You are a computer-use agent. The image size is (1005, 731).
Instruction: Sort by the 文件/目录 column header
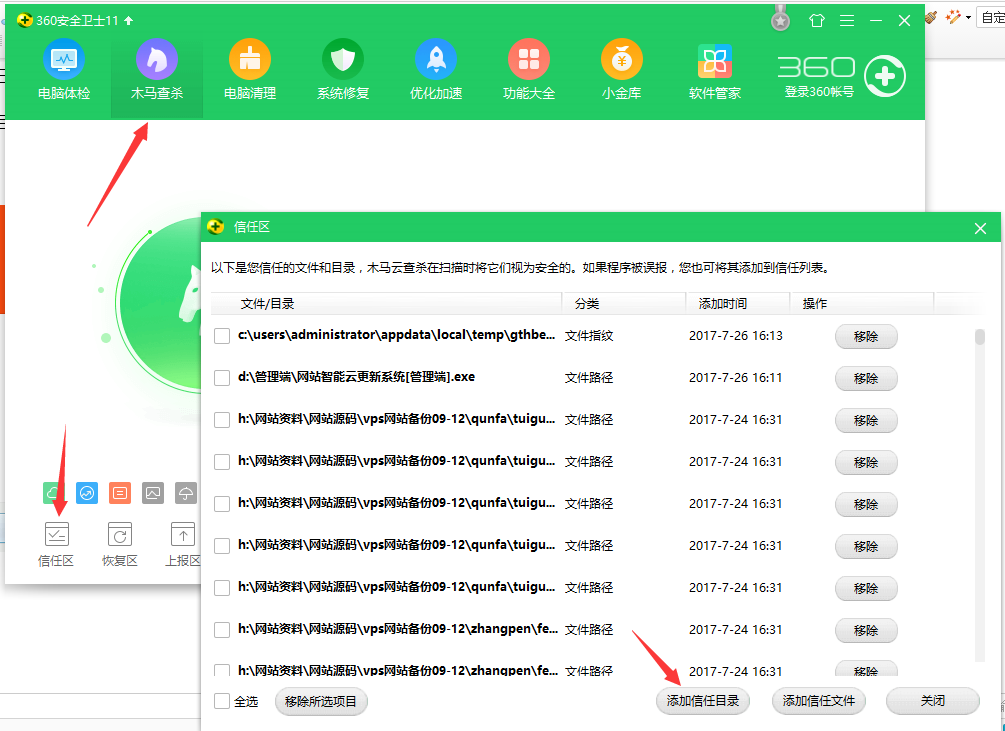pyautogui.click(x=386, y=304)
